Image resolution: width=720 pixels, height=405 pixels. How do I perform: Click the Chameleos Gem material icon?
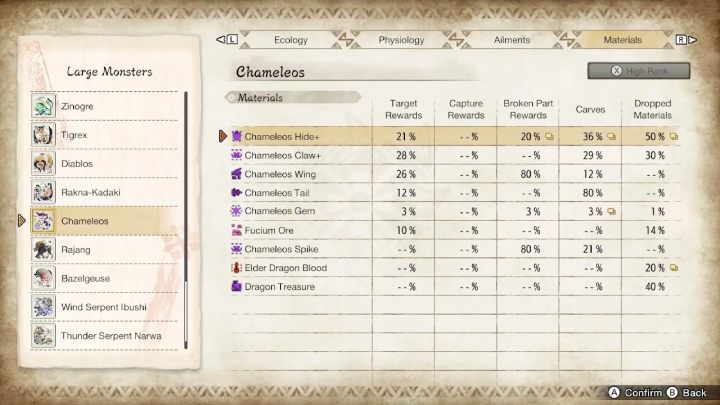pos(236,211)
